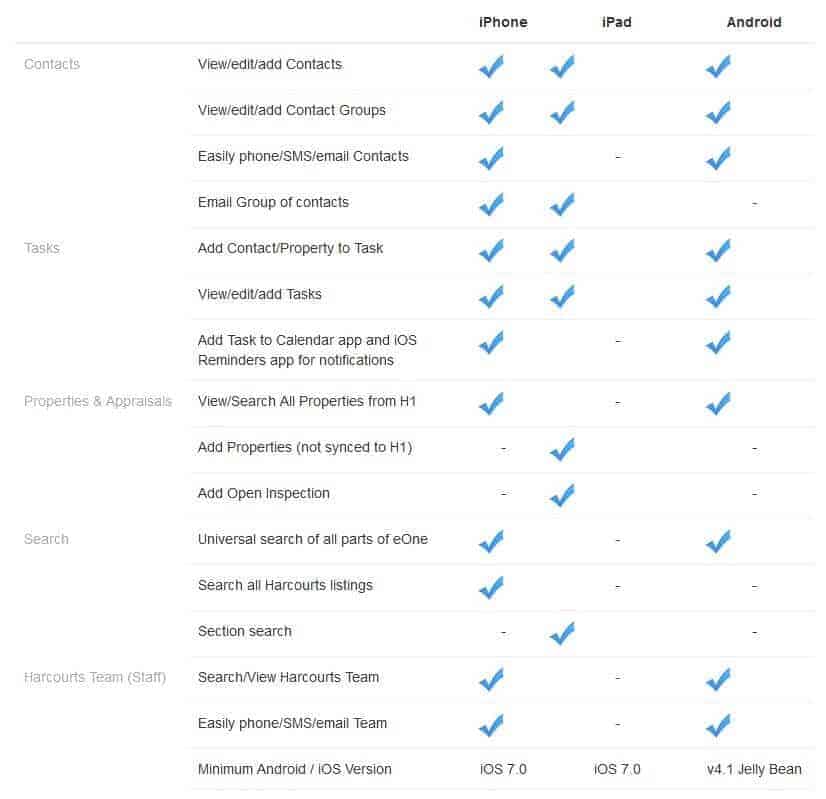Click Add Task to Calendar app feature text

[x=307, y=350]
